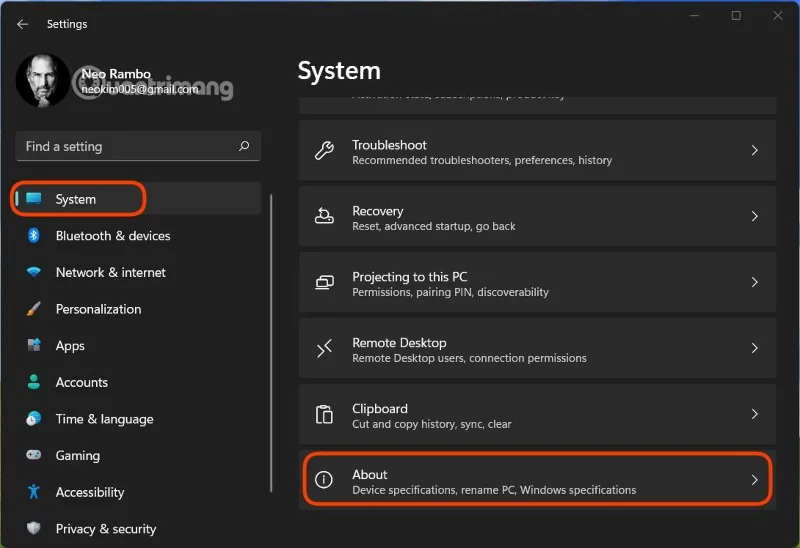Click the Network wifi icon
The image size is (800, 548).
click(34, 272)
